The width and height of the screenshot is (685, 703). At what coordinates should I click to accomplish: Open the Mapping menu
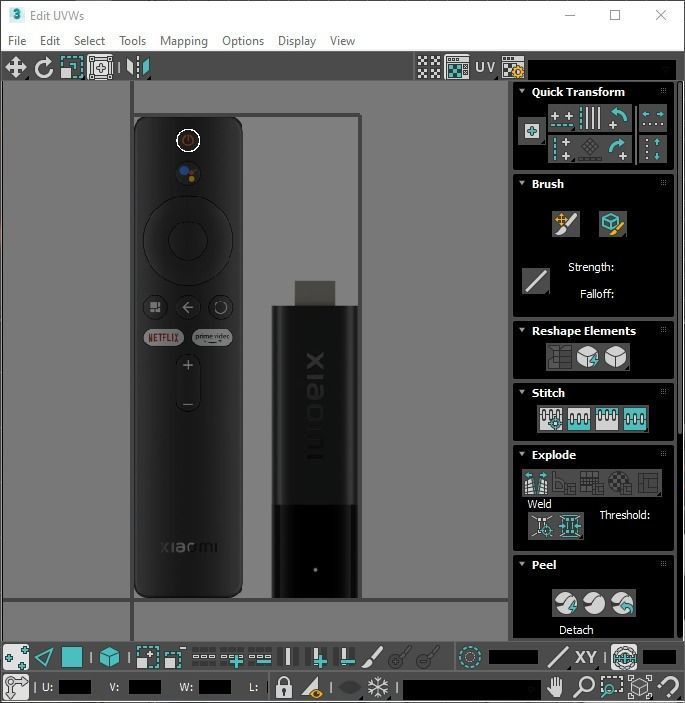coord(184,41)
